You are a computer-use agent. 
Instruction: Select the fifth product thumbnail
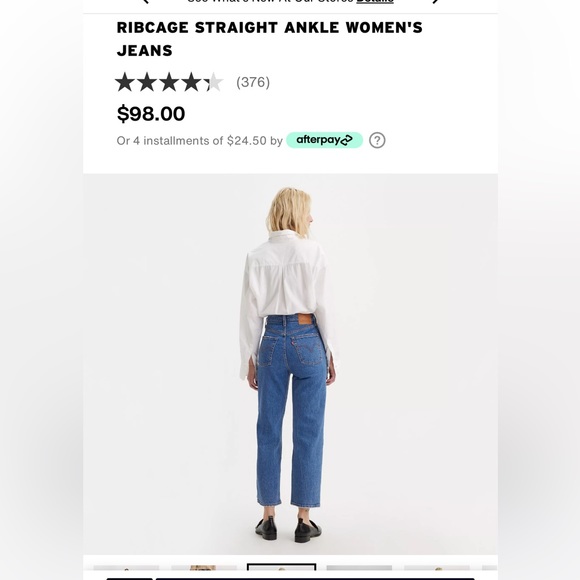[x=437, y=568]
